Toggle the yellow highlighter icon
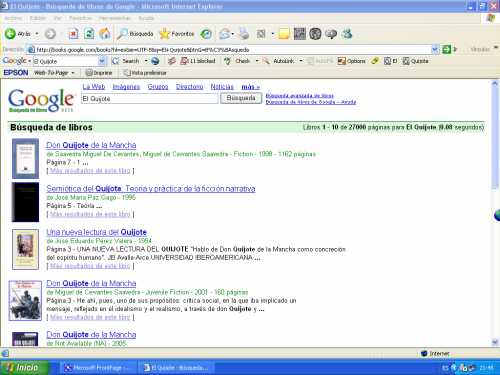This screenshot has height=375, width=500. point(375,61)
